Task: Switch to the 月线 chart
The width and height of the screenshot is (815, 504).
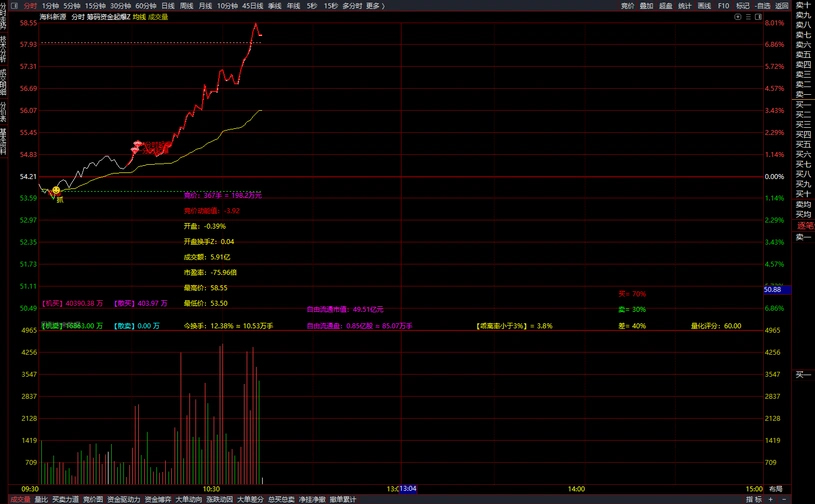Action: point(205,6)
